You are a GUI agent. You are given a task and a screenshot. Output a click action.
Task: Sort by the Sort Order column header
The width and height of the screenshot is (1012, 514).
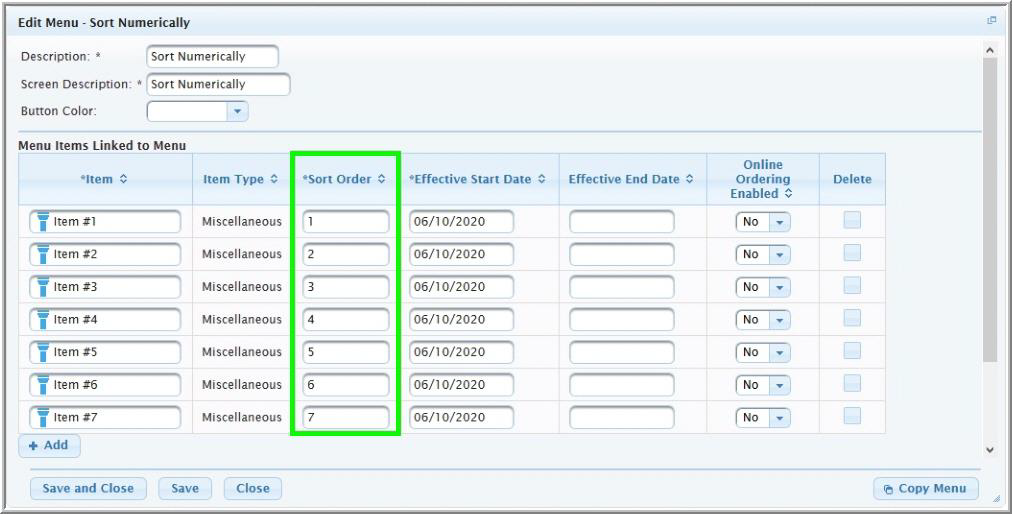point(343,180)
